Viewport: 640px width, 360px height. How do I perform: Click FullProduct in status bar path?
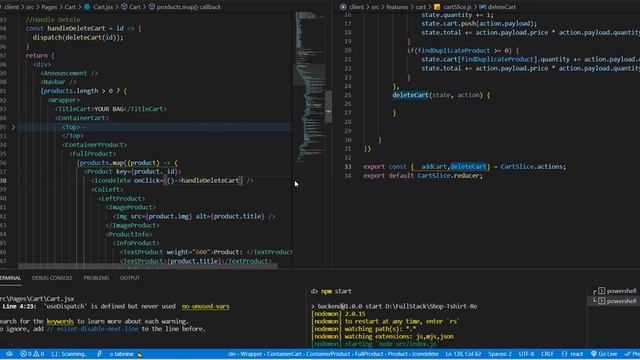369,354
